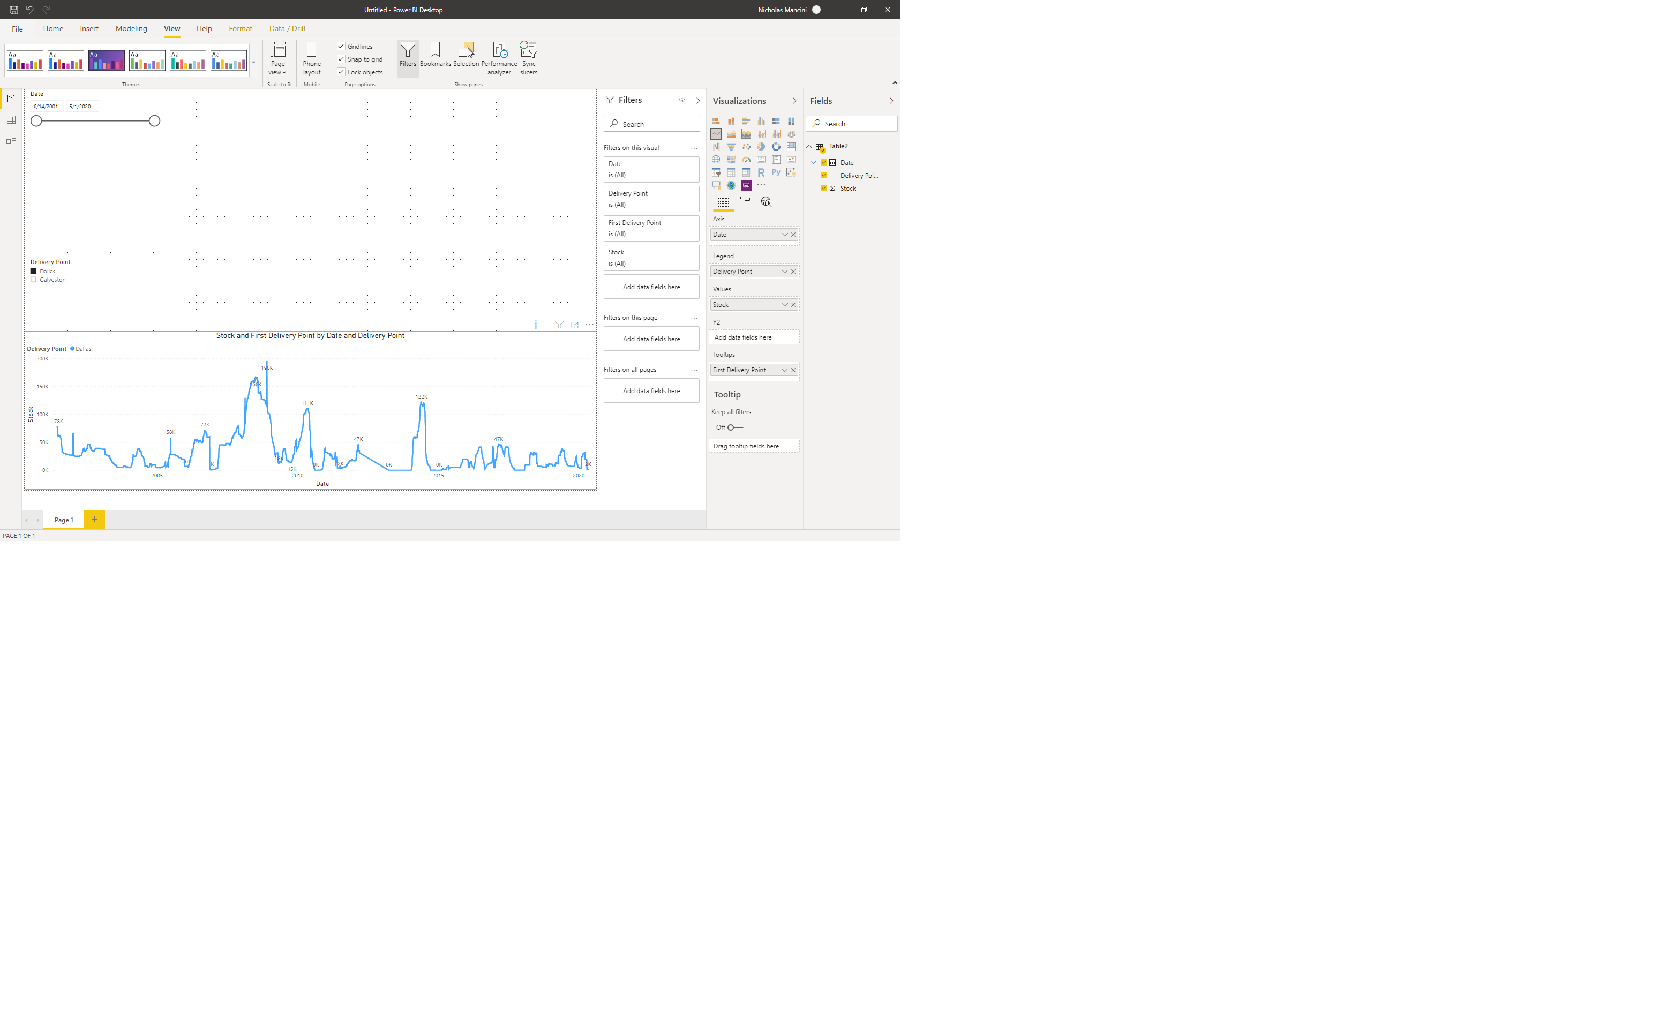Switch to the Format ribbon tab
This screenshot has width=1680, height=1010.
240,29
